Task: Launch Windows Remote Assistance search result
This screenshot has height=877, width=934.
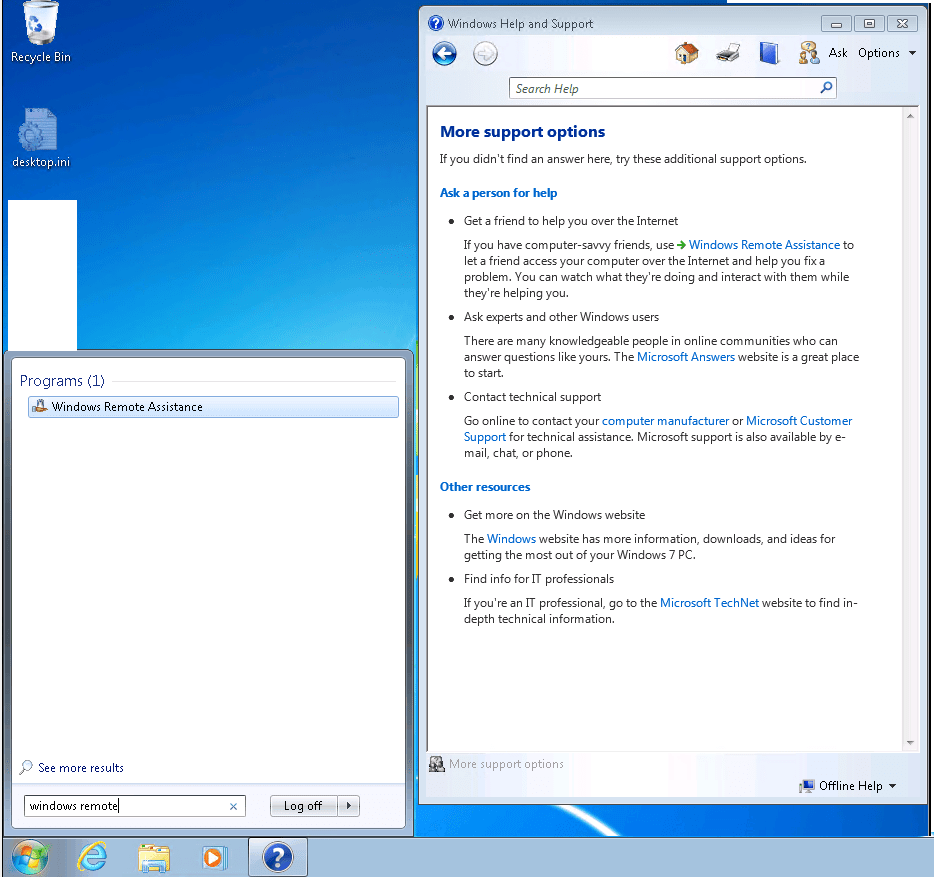Action: [x=213, y=407]
